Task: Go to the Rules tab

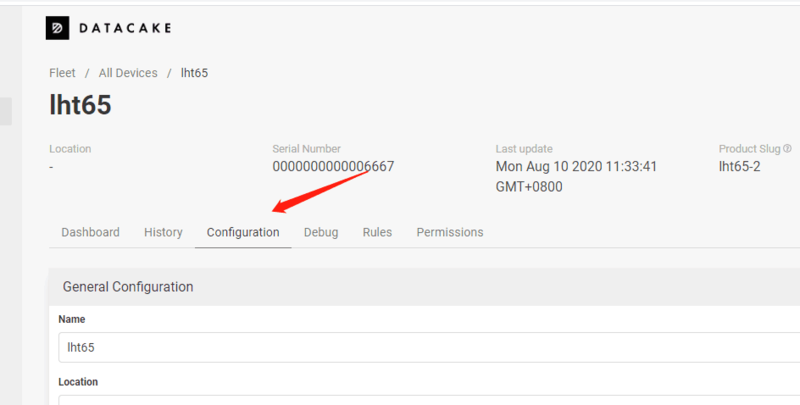Action: (378, 232)
